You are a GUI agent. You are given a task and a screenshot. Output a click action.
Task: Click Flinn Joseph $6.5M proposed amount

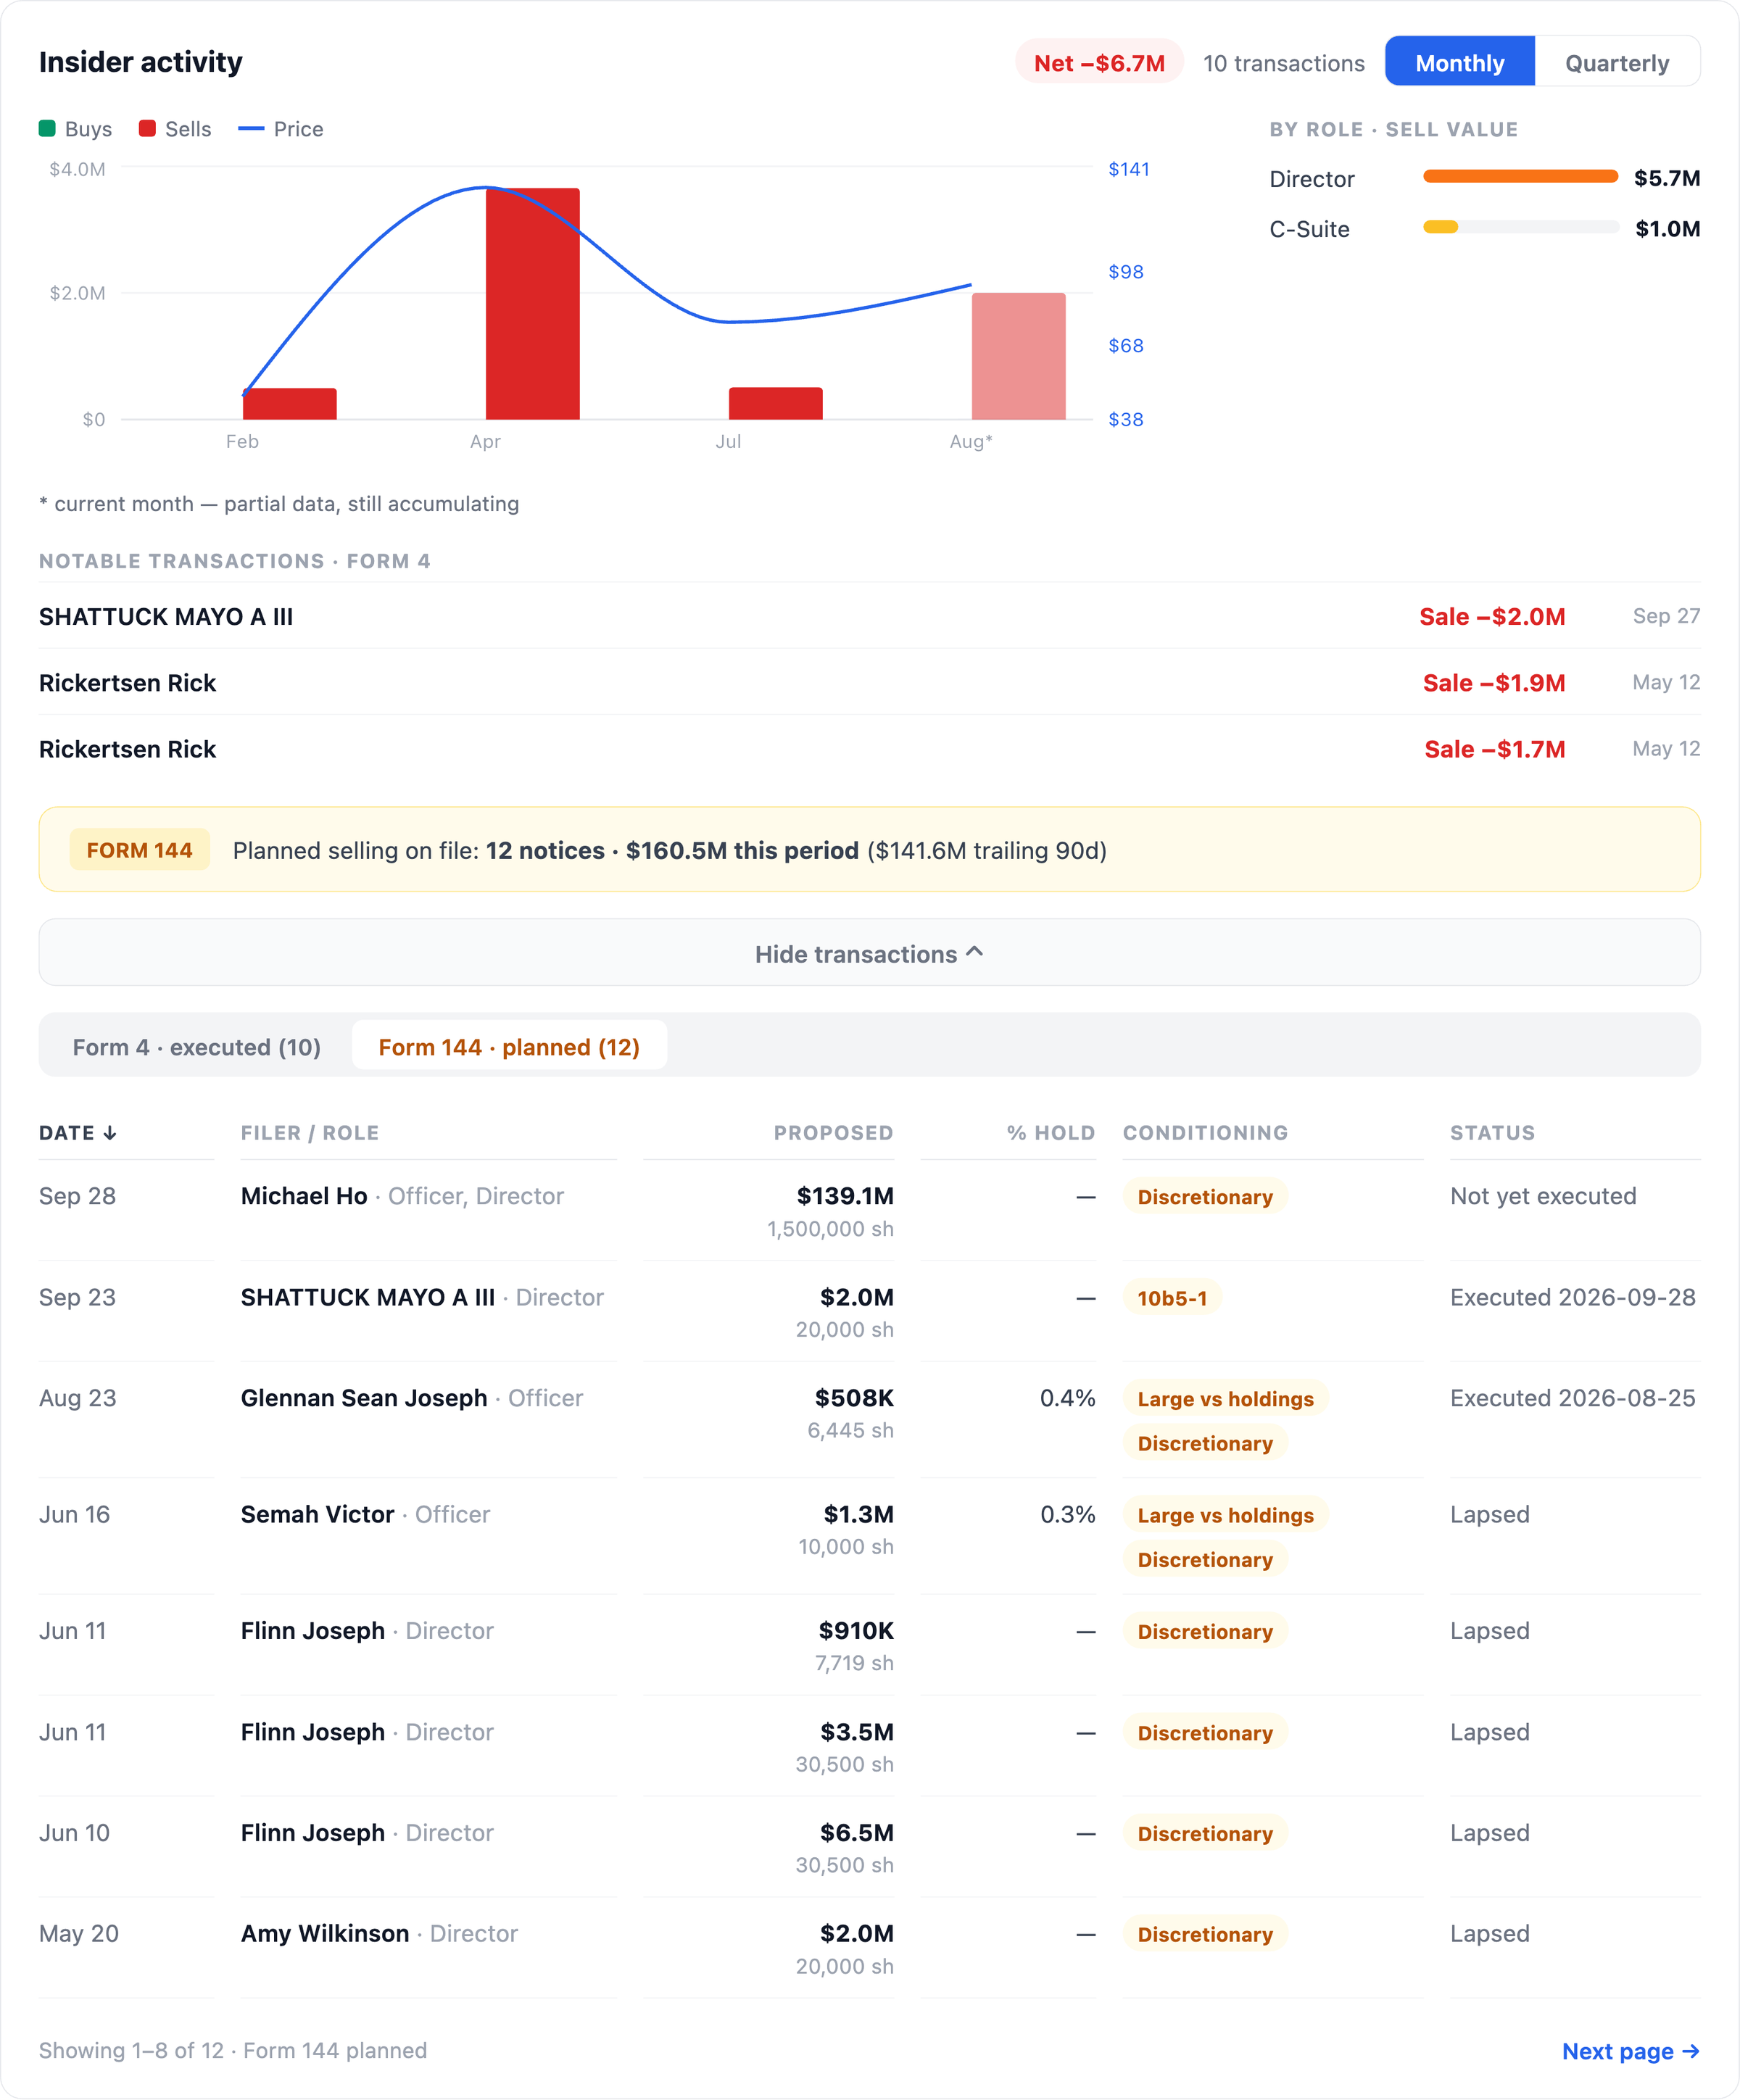[857, 1832]
